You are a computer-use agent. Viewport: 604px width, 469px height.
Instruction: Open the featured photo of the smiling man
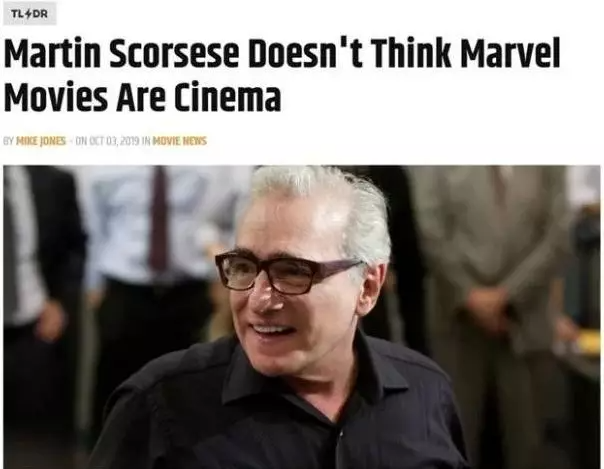pyautogui.click(x=302, y=317)
